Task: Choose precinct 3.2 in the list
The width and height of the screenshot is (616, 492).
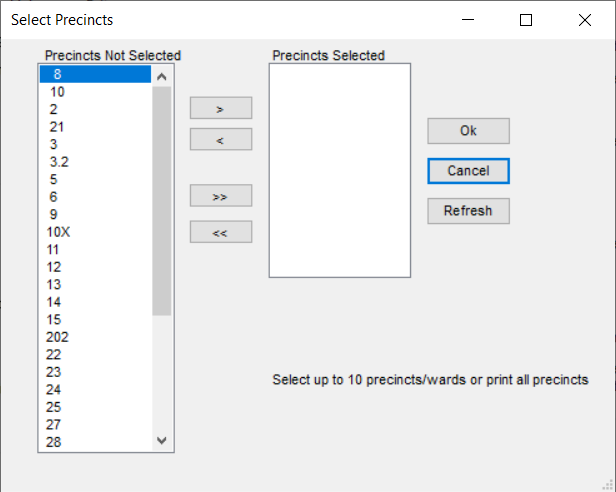Action: 95,162
